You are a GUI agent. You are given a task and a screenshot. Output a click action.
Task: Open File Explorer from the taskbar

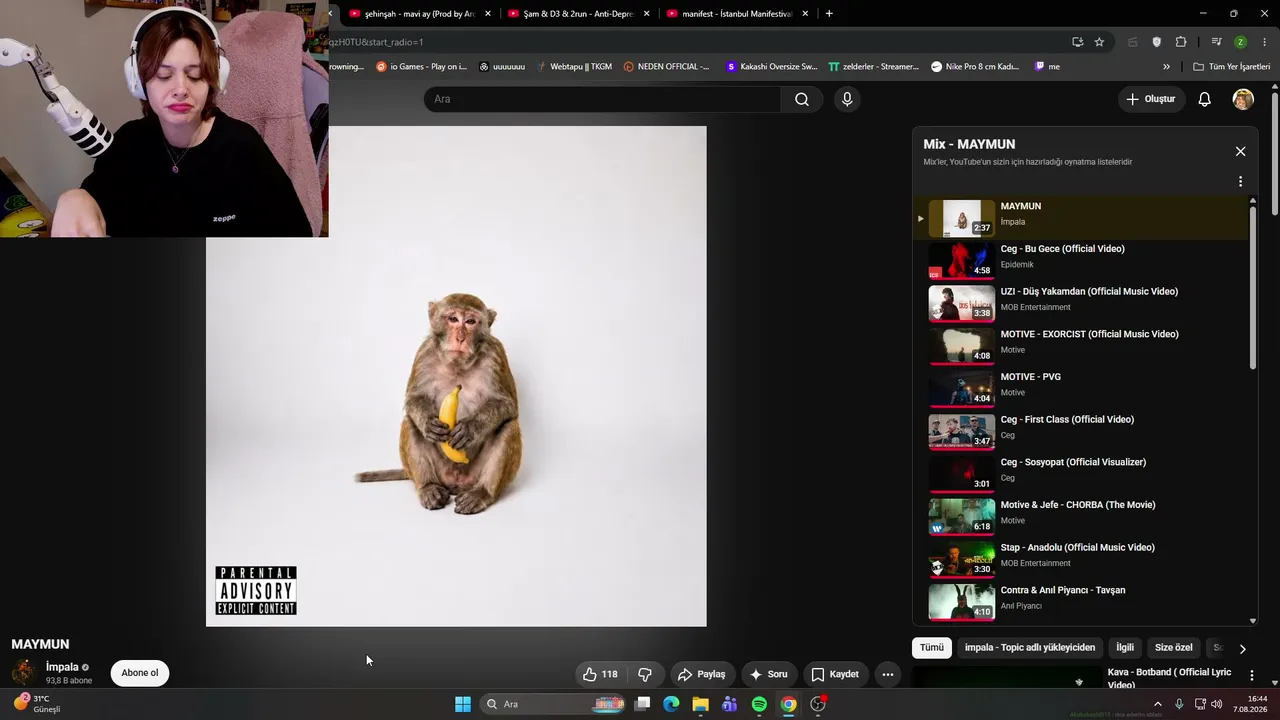point(700,704)
